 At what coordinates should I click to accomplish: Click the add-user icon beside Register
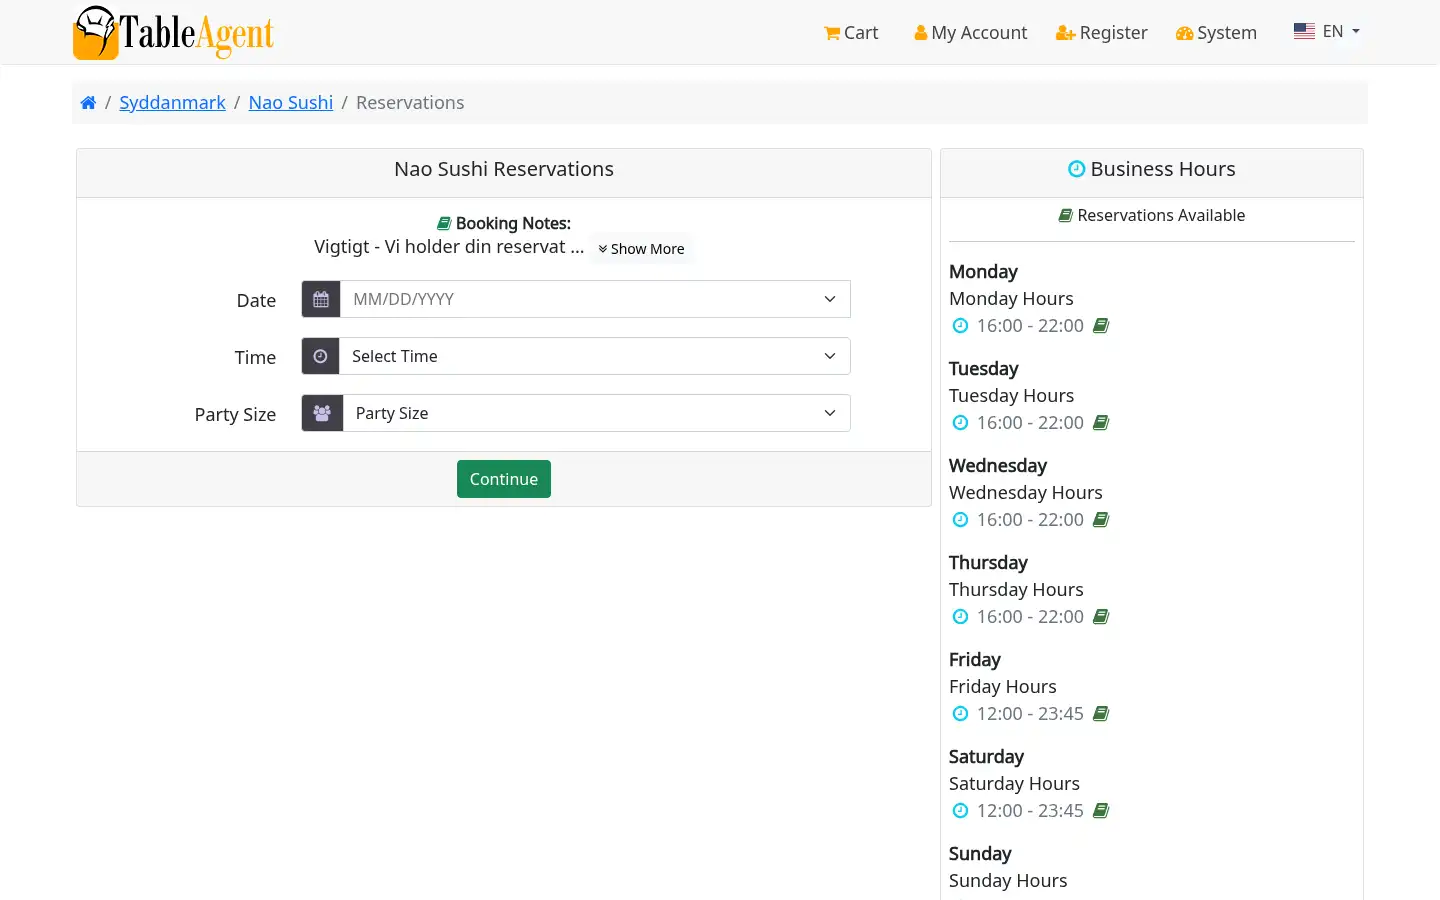[1066, 33]
